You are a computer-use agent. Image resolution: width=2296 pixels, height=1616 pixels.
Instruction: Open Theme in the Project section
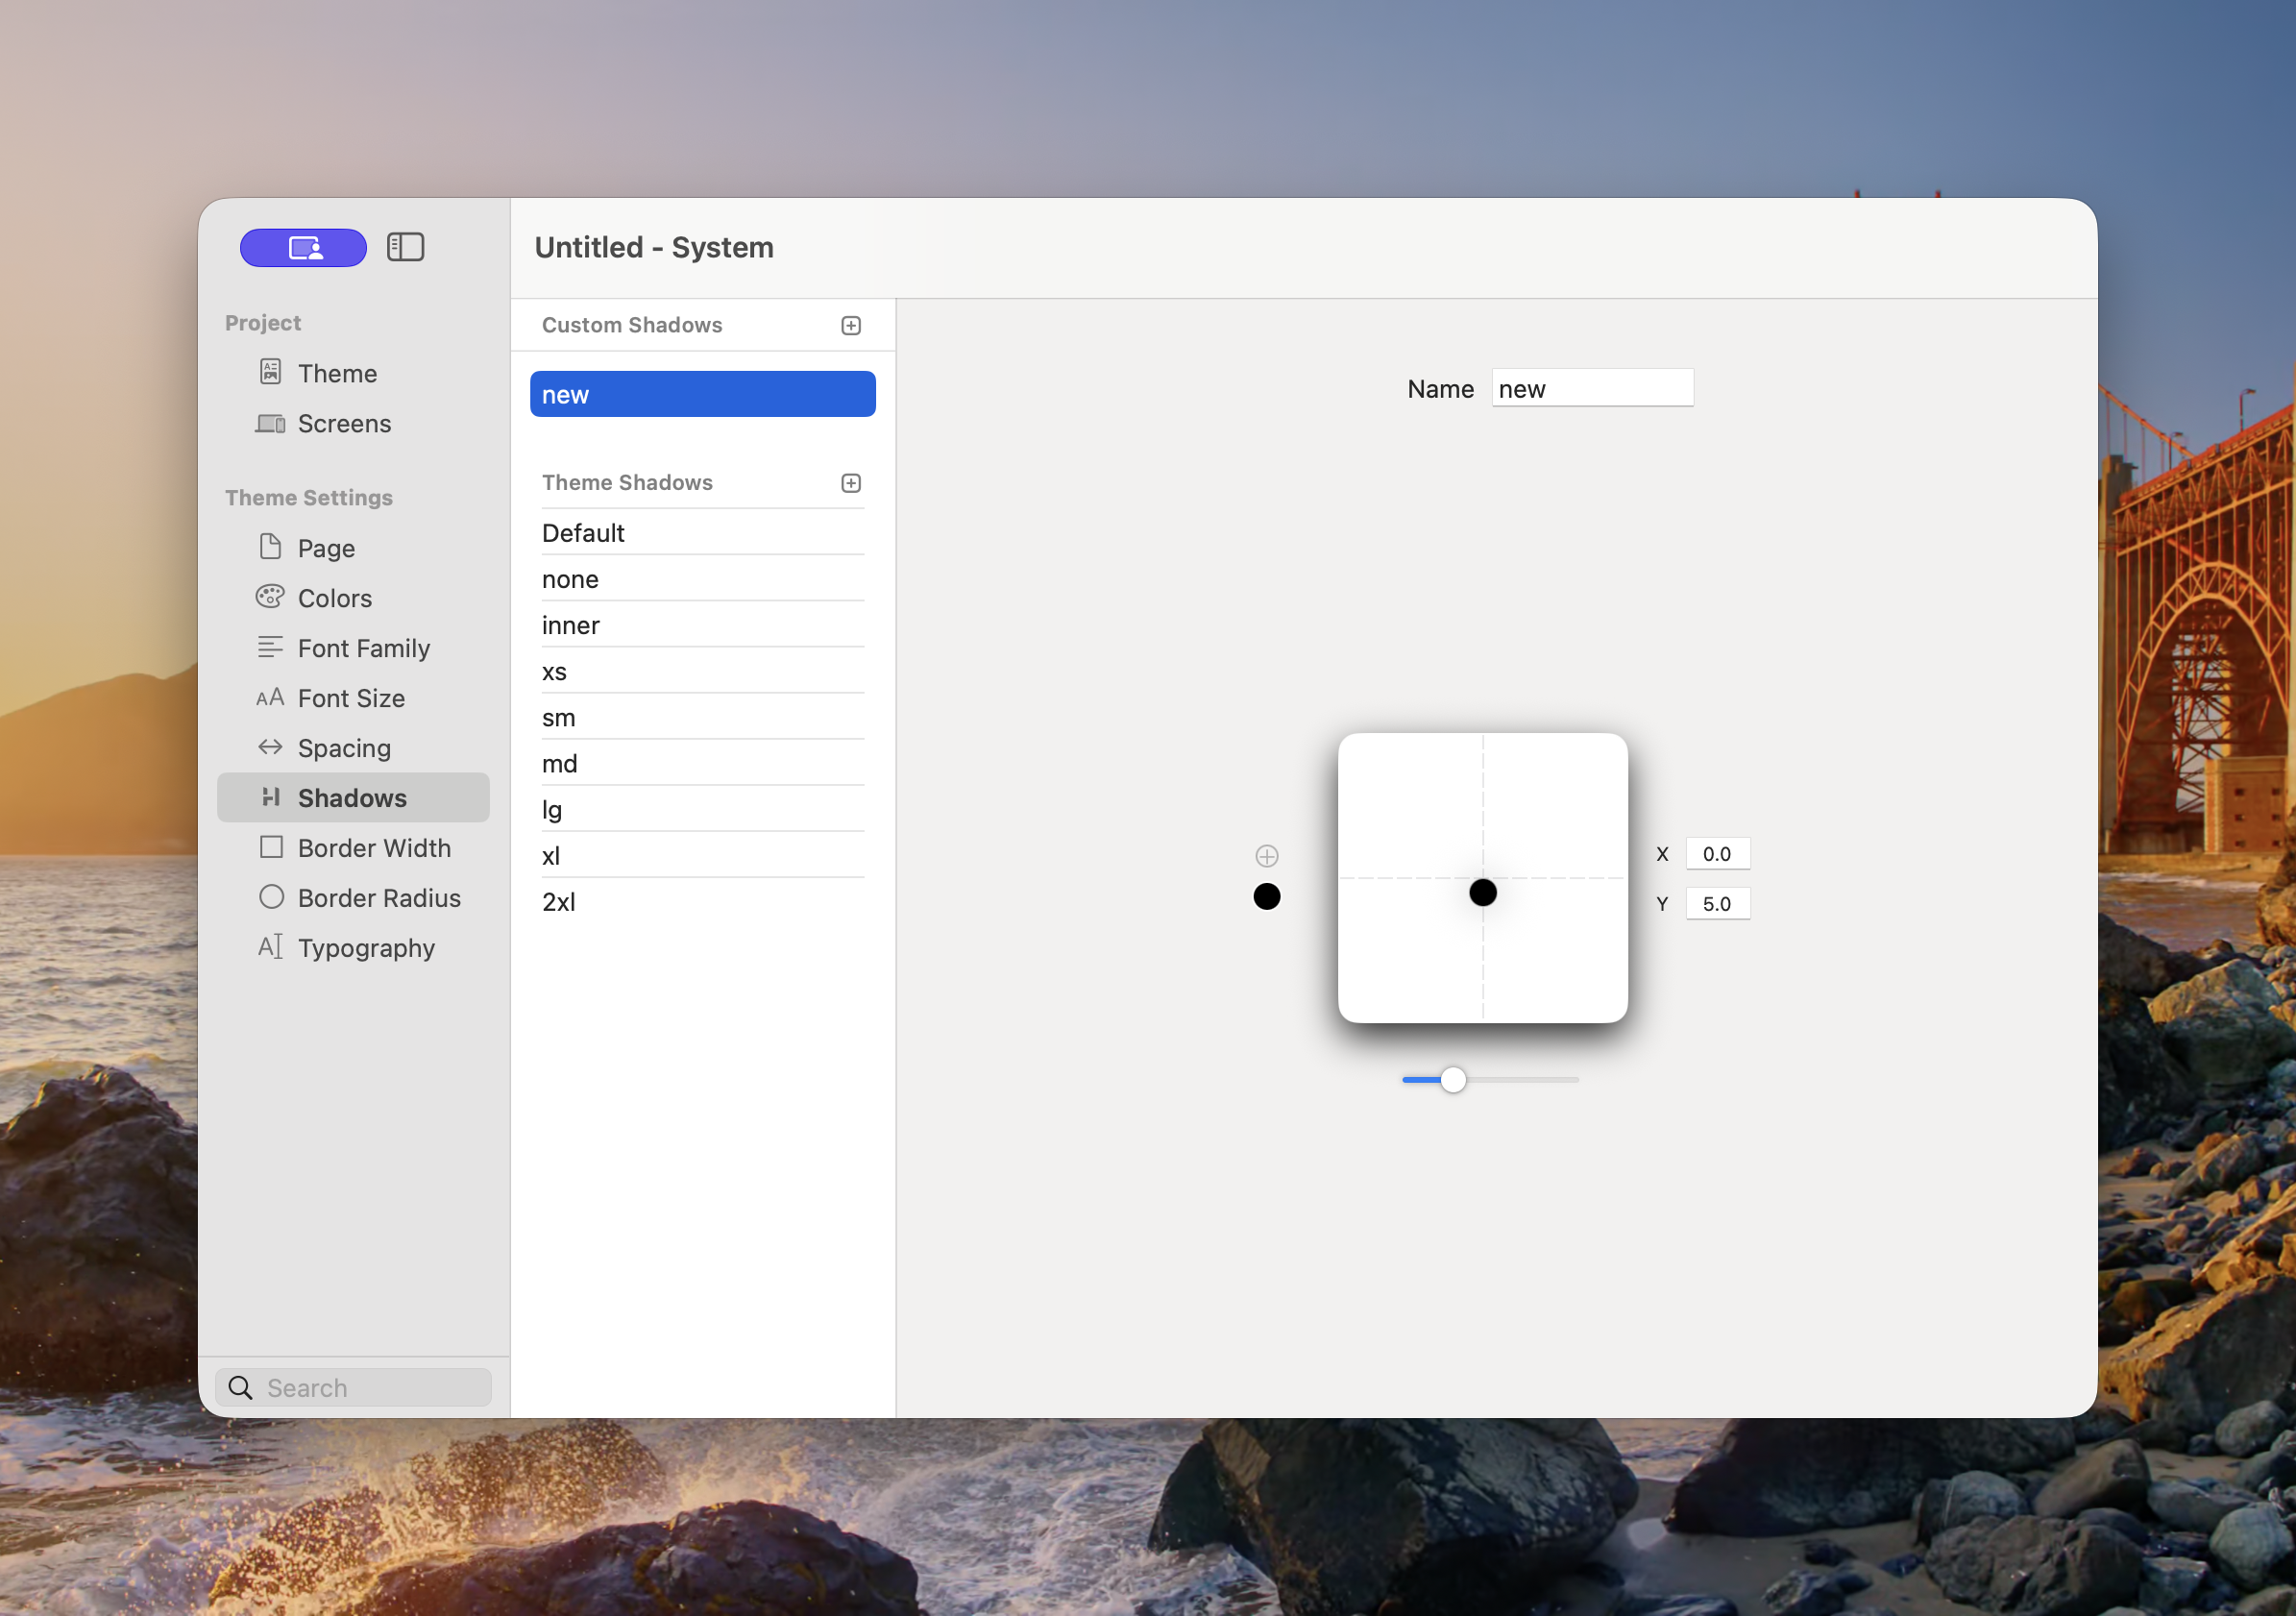[353, 373]
